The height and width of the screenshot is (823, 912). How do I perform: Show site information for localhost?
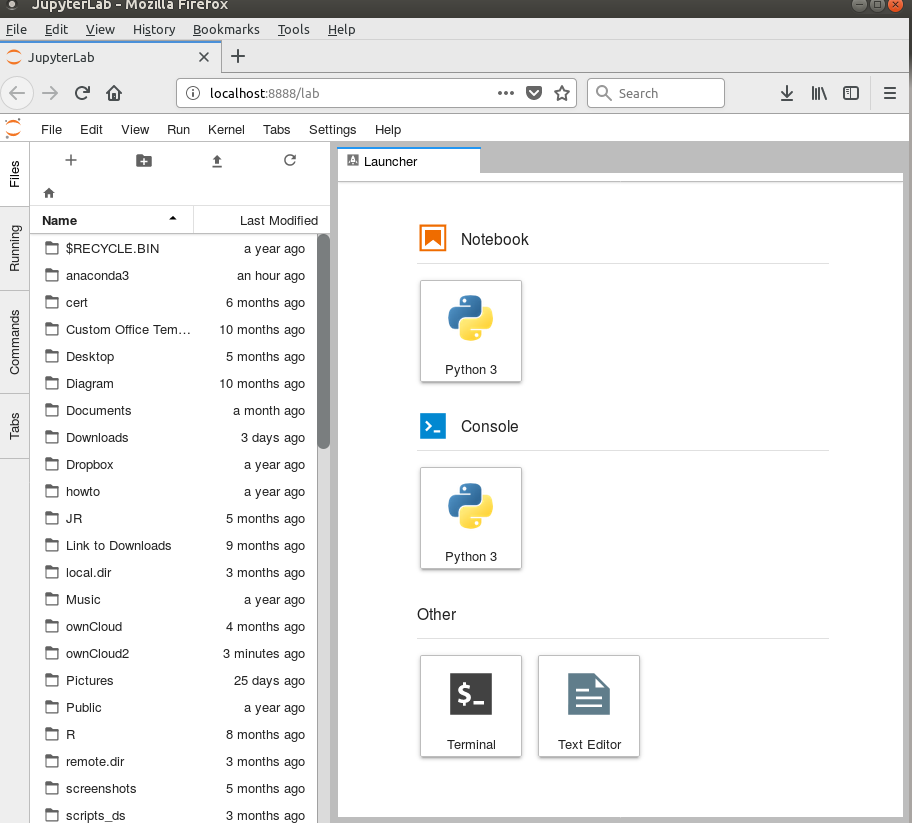tap(193, 93)
